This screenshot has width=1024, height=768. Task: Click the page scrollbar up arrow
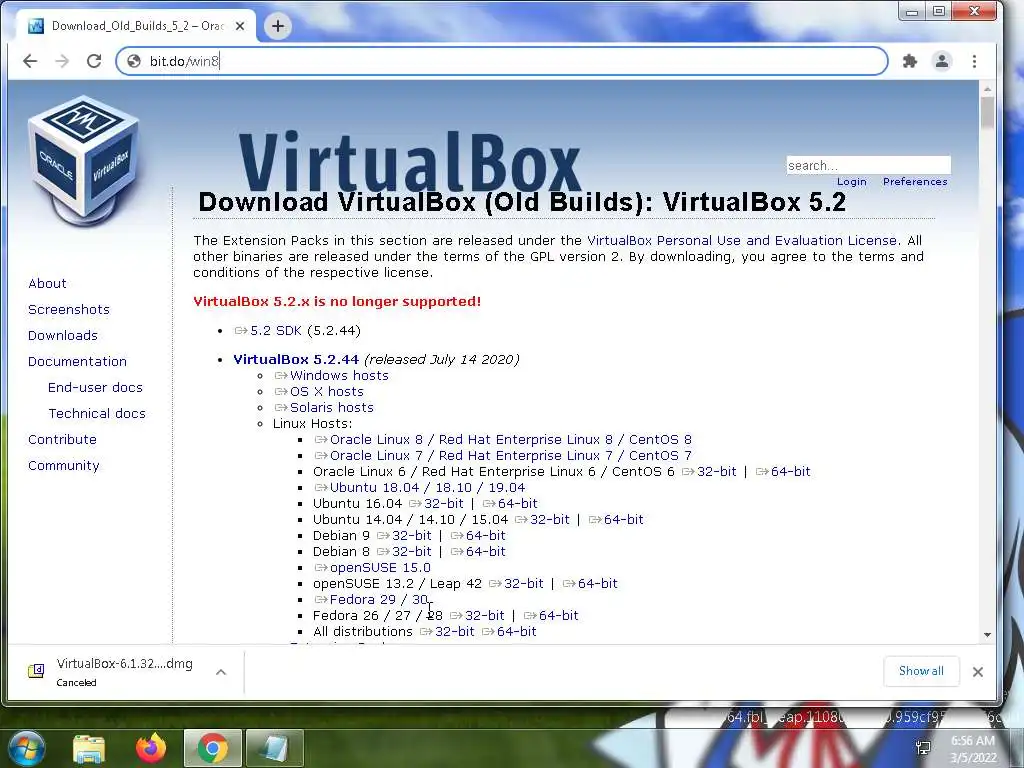point(987,89)
